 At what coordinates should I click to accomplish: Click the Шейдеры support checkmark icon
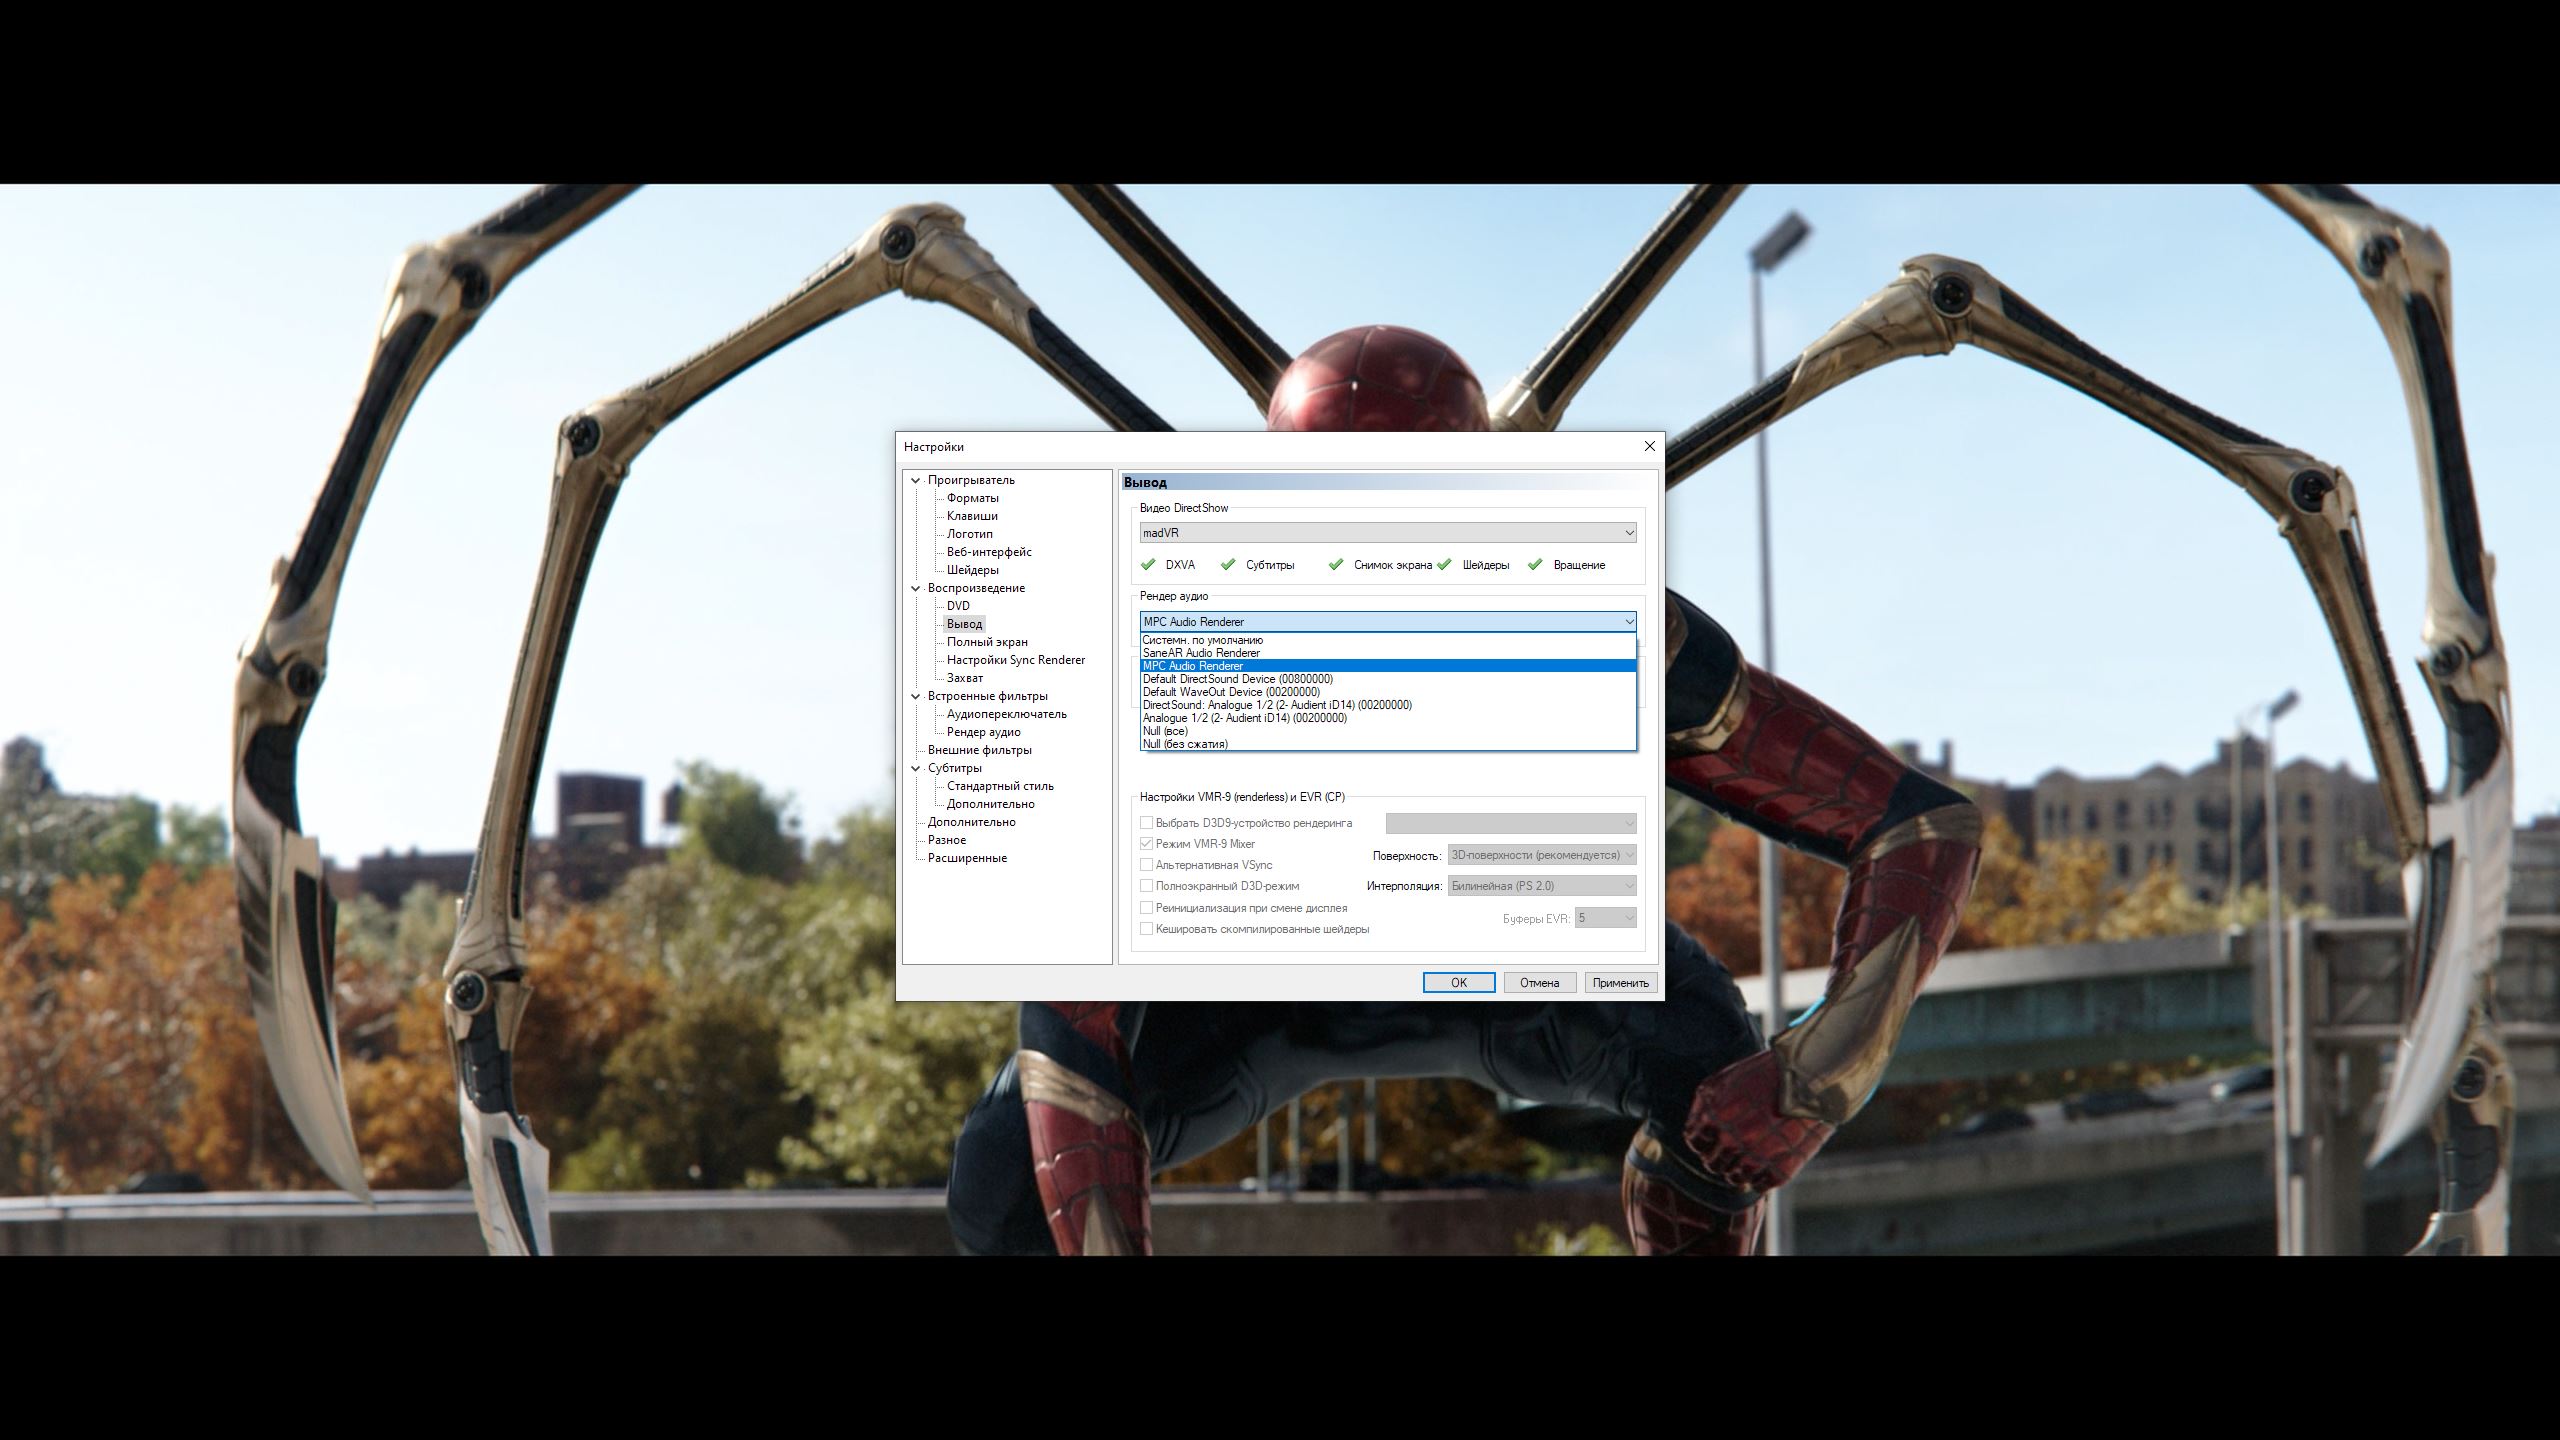coord(1444,564)
